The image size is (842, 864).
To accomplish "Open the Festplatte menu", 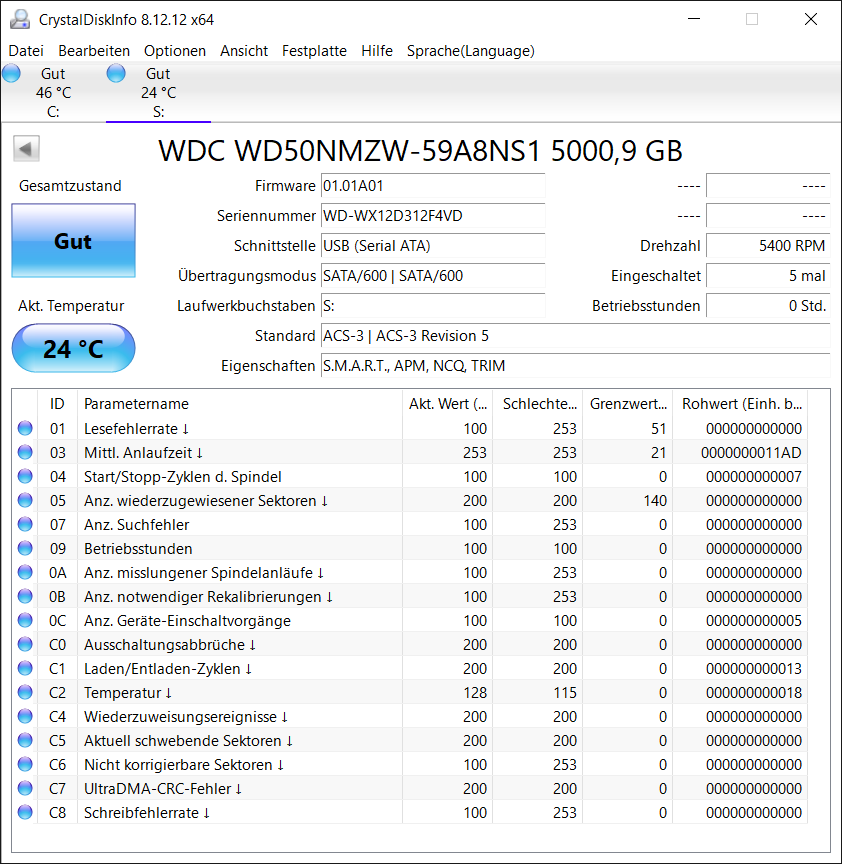I will 314,51.
